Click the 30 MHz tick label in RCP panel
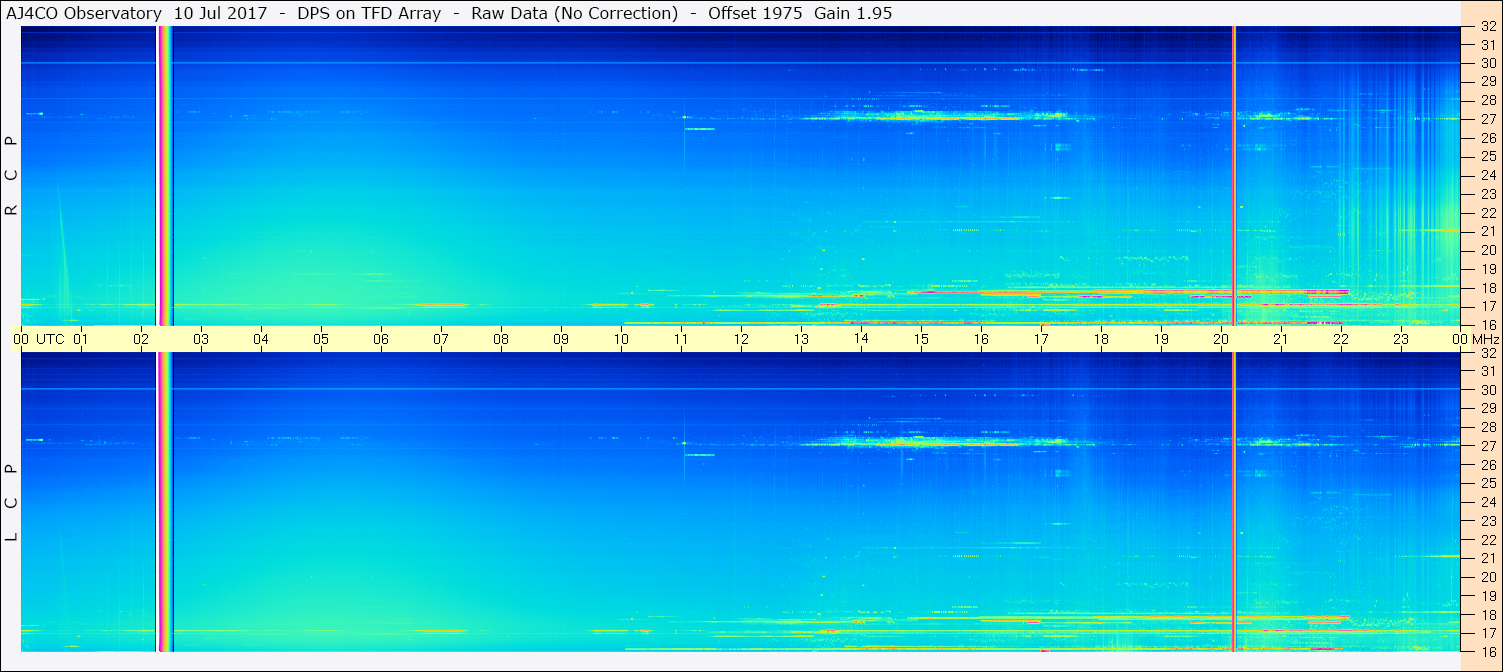The image size is (1503, 672). 1488,63
